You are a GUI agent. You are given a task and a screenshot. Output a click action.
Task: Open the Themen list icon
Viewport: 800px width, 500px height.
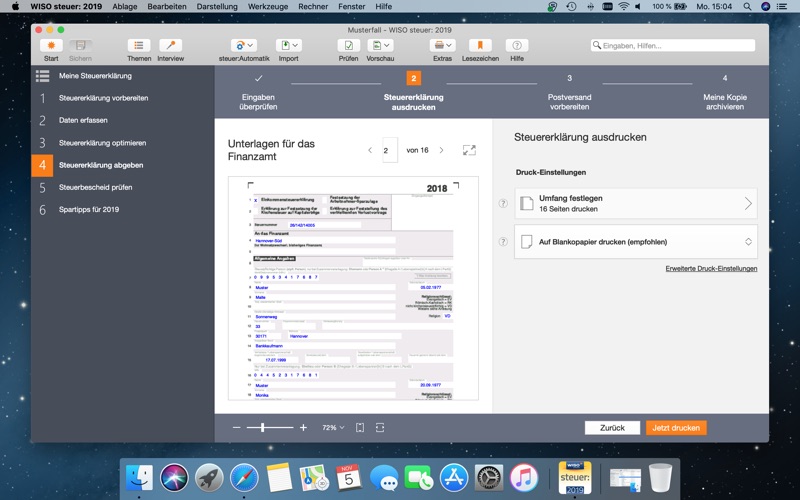[x=139, y=46]
